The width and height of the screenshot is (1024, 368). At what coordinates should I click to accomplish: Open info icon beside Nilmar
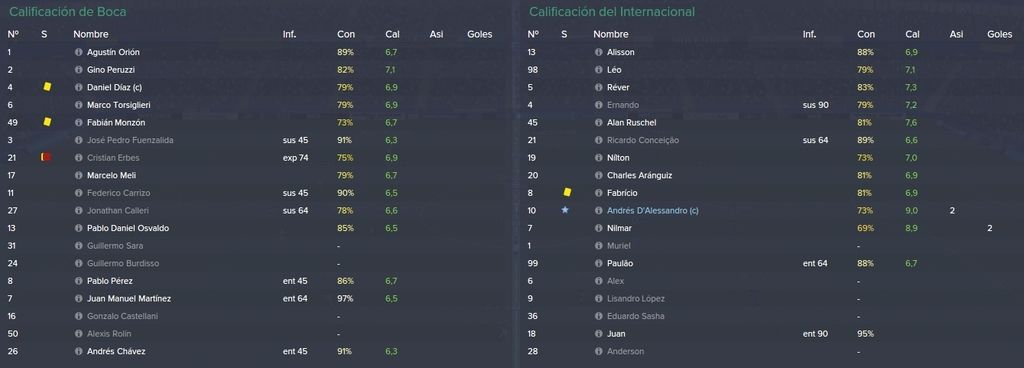tap(598, 228)
